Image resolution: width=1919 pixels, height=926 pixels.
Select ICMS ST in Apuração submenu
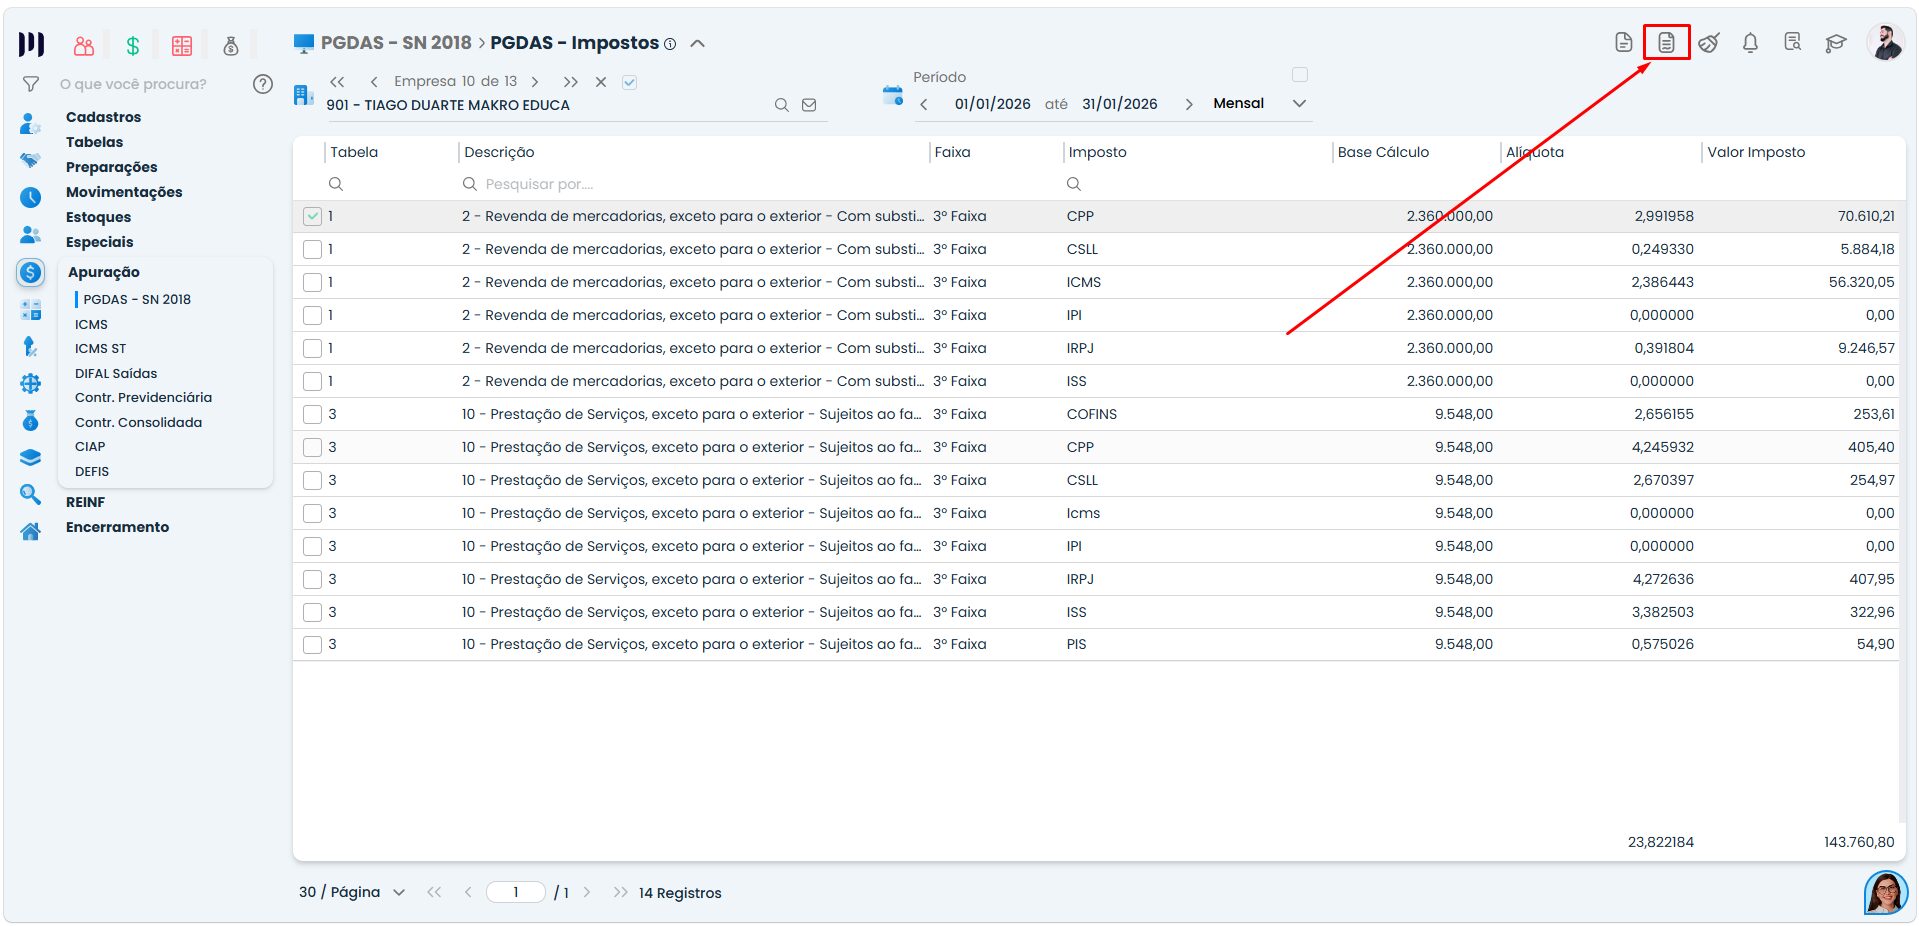(101, 349)
